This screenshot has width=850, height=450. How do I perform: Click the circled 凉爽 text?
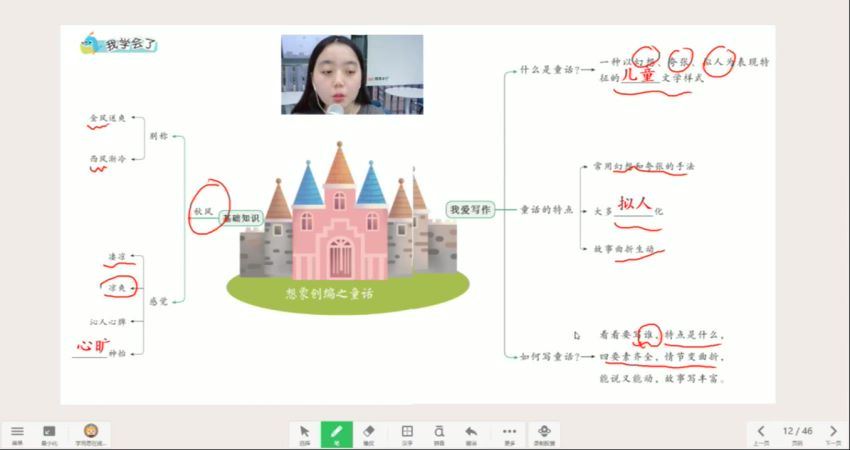[117, 288]
